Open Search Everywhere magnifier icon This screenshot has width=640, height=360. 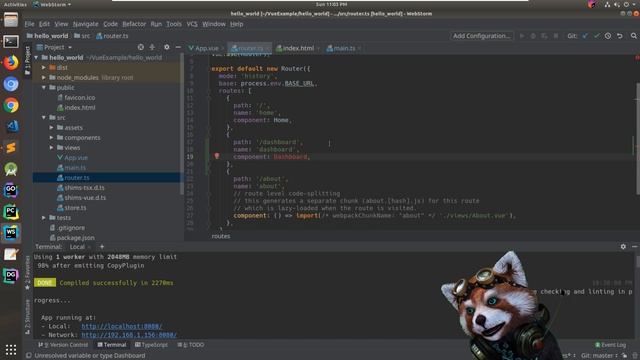pos(633,36)
